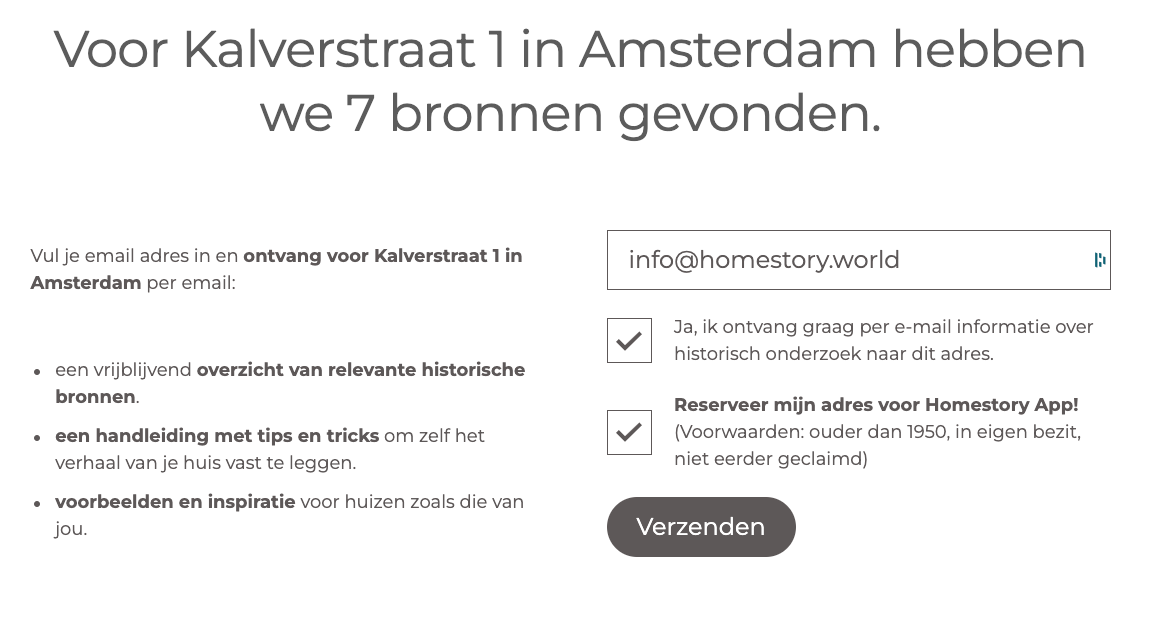
Task: Click the Voorwaarden conditions text in parentheses
Action: coord(876,446)
